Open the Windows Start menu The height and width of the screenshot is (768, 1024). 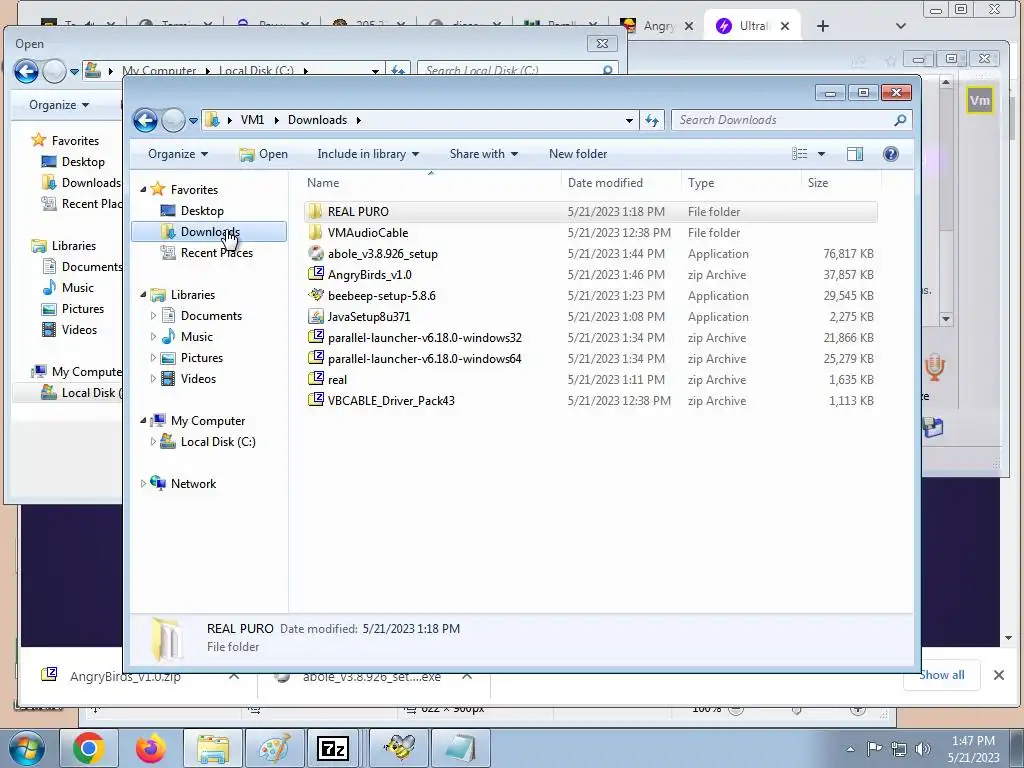click(26, 748)
